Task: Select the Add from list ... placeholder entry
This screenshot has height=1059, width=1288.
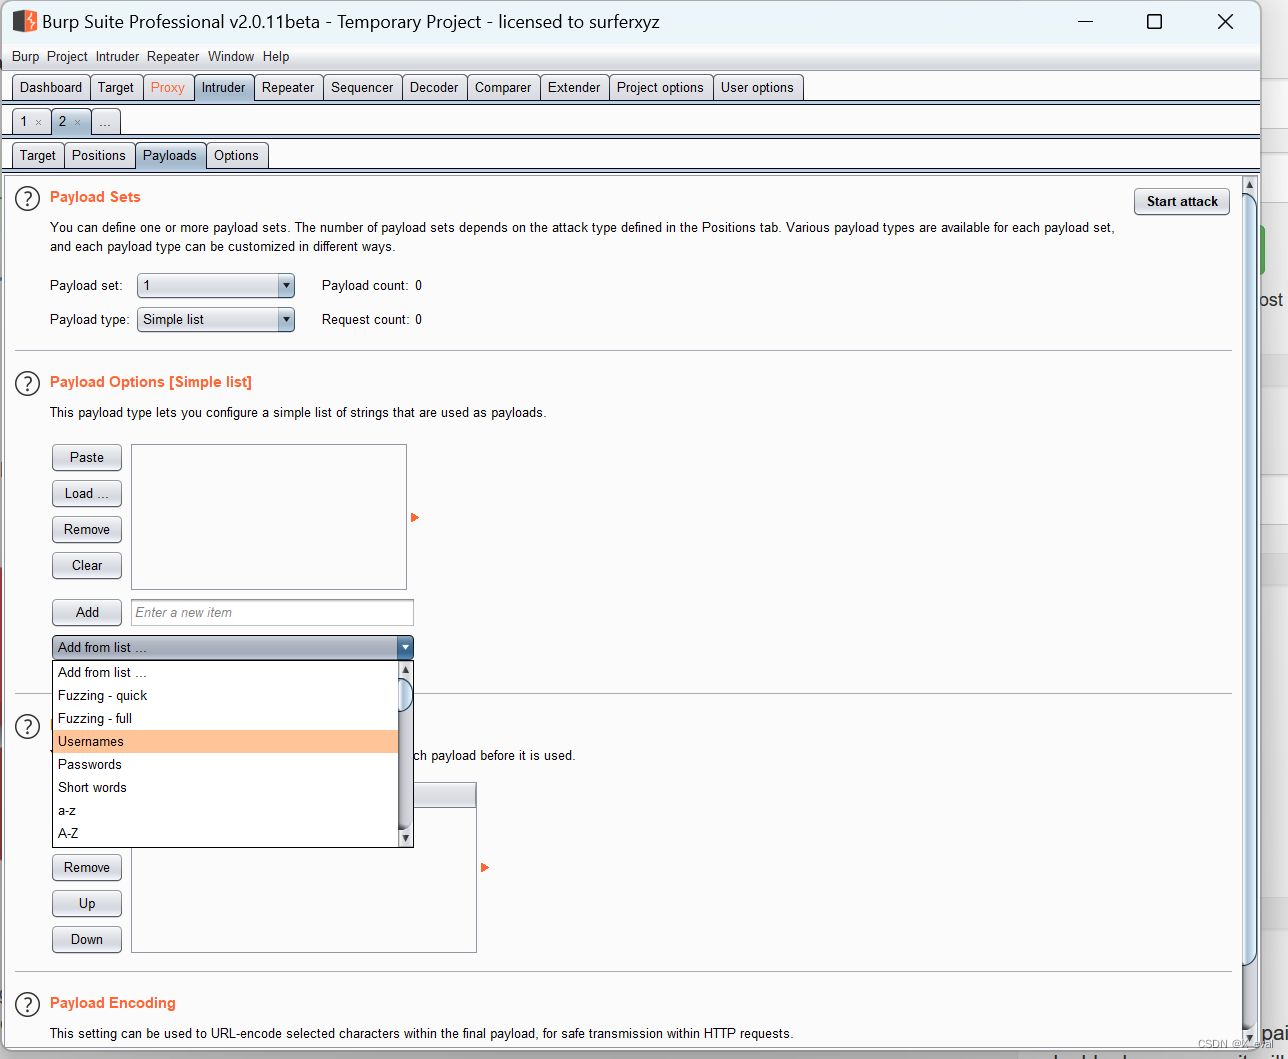Action: coord(225,672)
